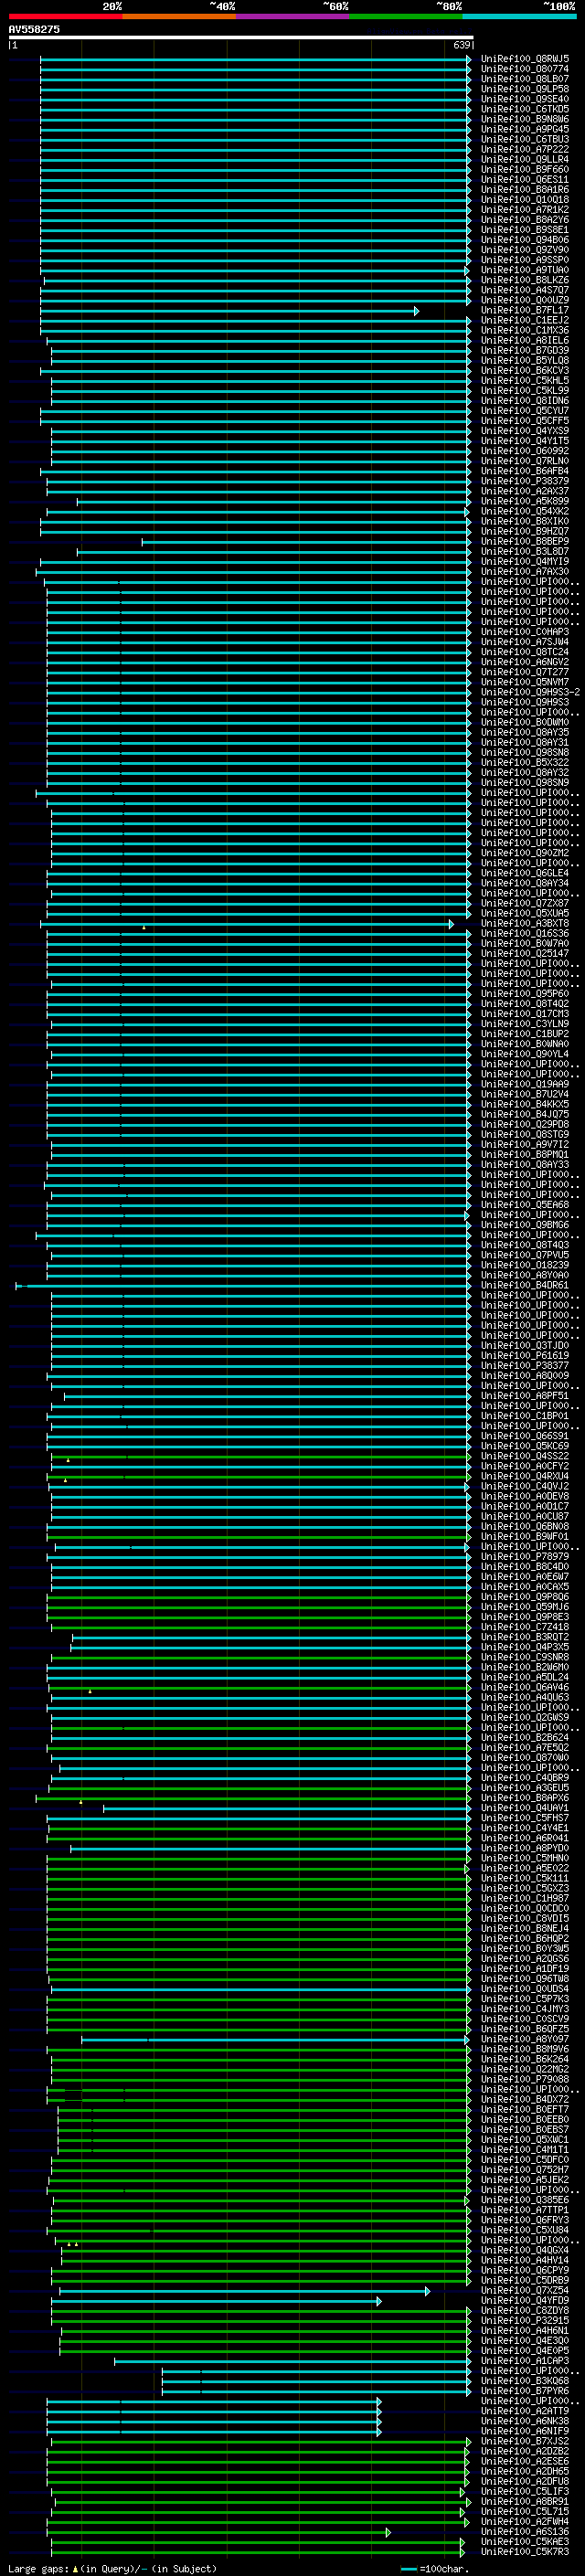
Task: Click the UniRef100_Q6BN08 label
Action: (x=525, y=1526)
